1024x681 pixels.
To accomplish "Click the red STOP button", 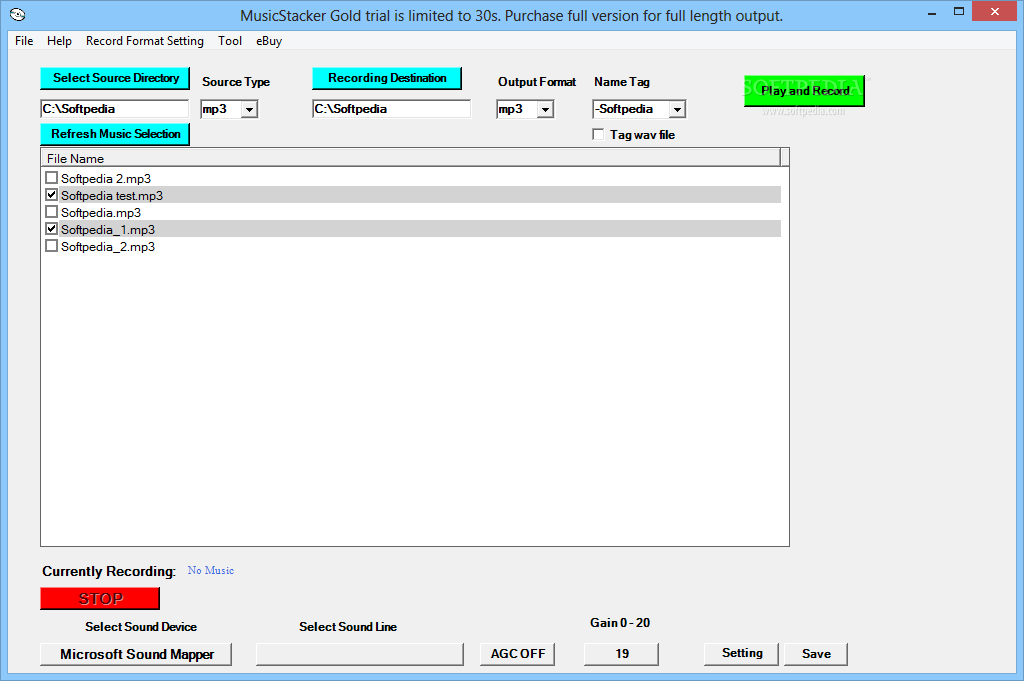I will tap(100, 599).
